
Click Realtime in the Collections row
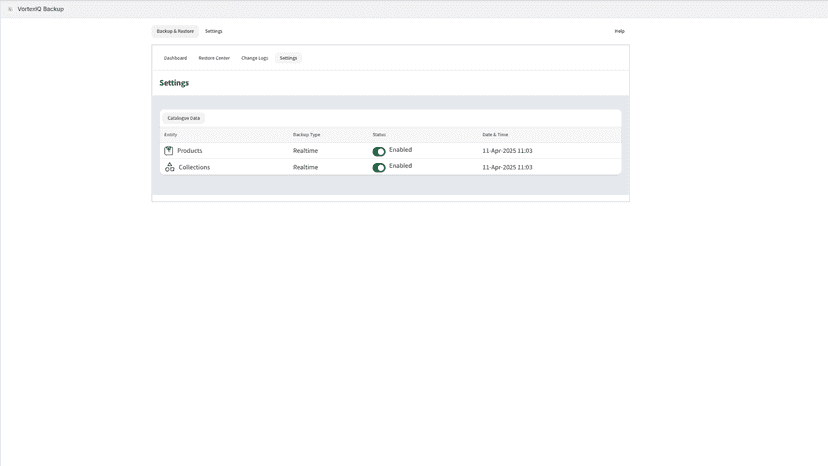[305, 167]
